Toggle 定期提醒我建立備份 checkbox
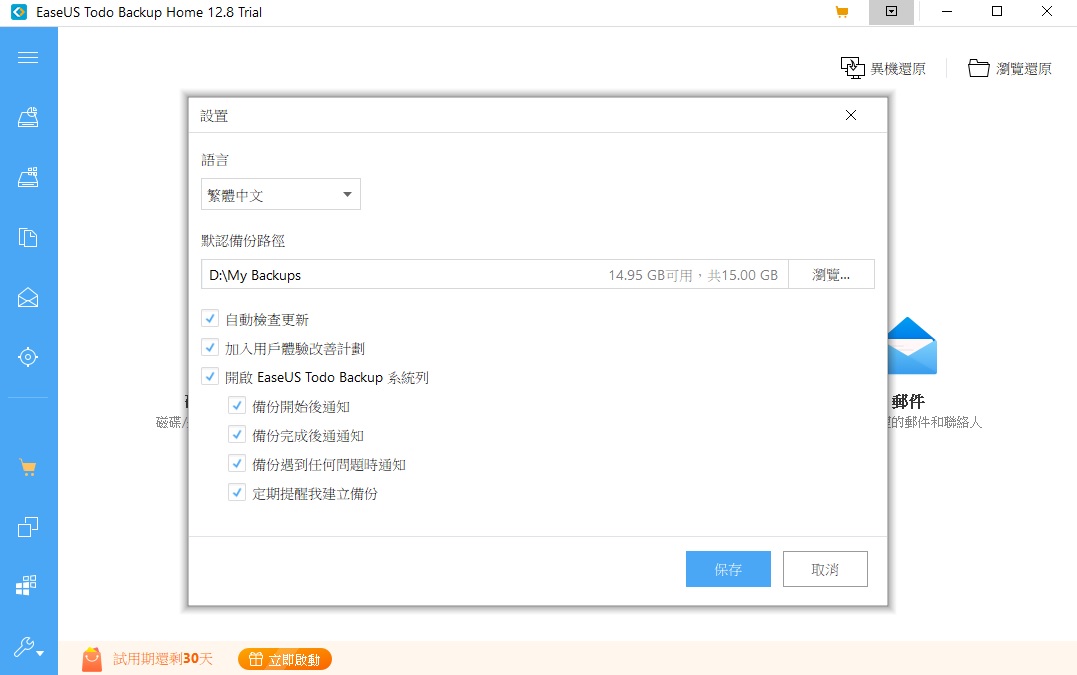1077x675 pixels. (x=237, y=492)
